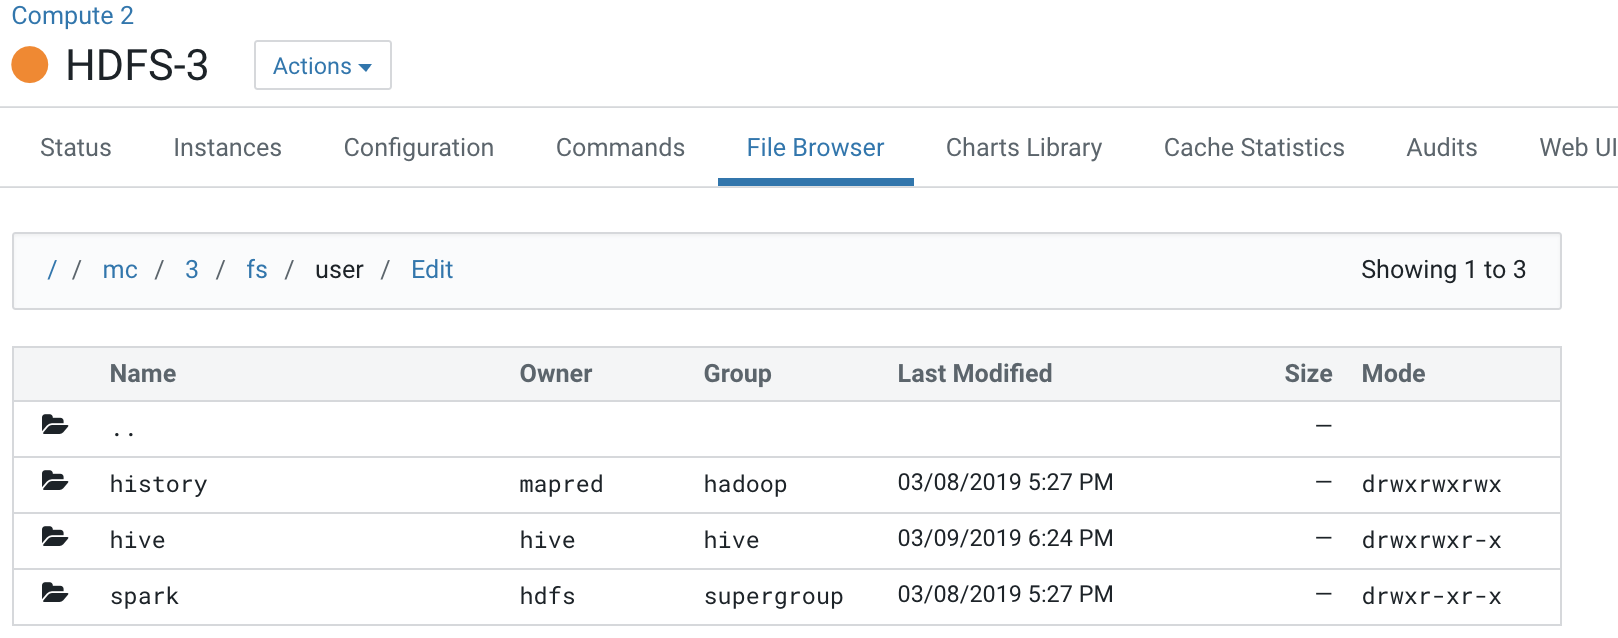Click the spark row folder icon

click(55, 594)
